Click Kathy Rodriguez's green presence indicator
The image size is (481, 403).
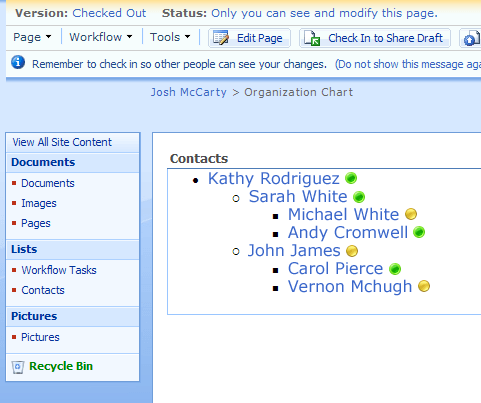point(351,178)
